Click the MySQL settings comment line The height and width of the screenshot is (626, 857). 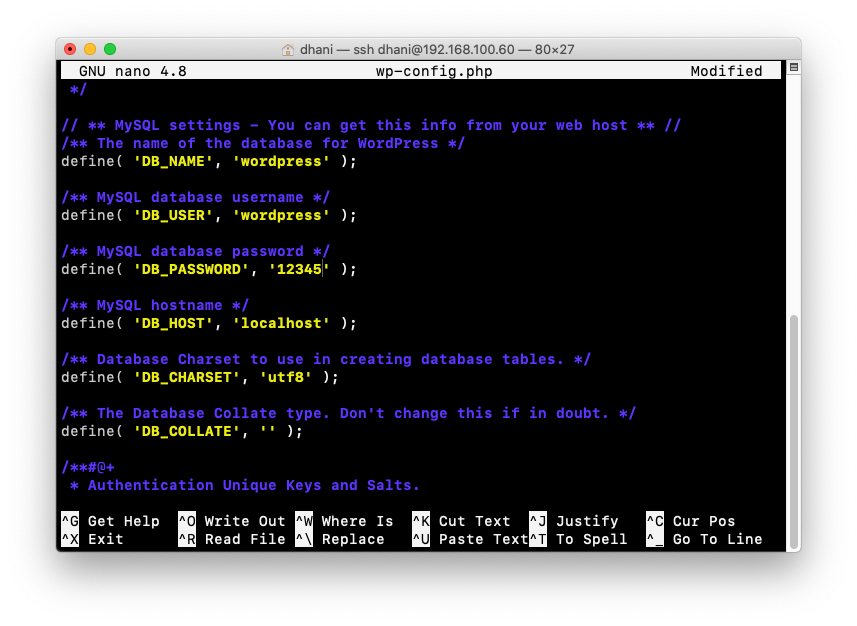(371, 125)
